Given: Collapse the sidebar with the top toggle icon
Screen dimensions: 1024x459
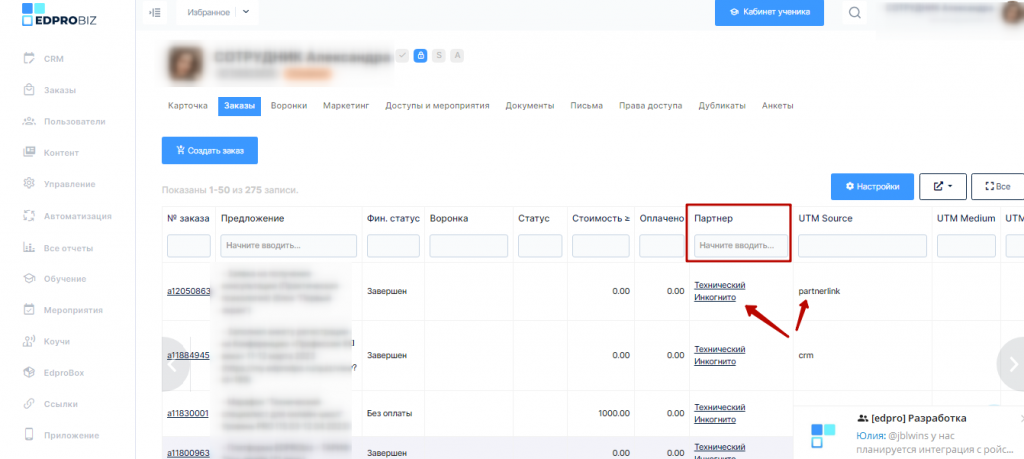Looking at the screenshot, I should pyautogui.click(x=155, y=12).
